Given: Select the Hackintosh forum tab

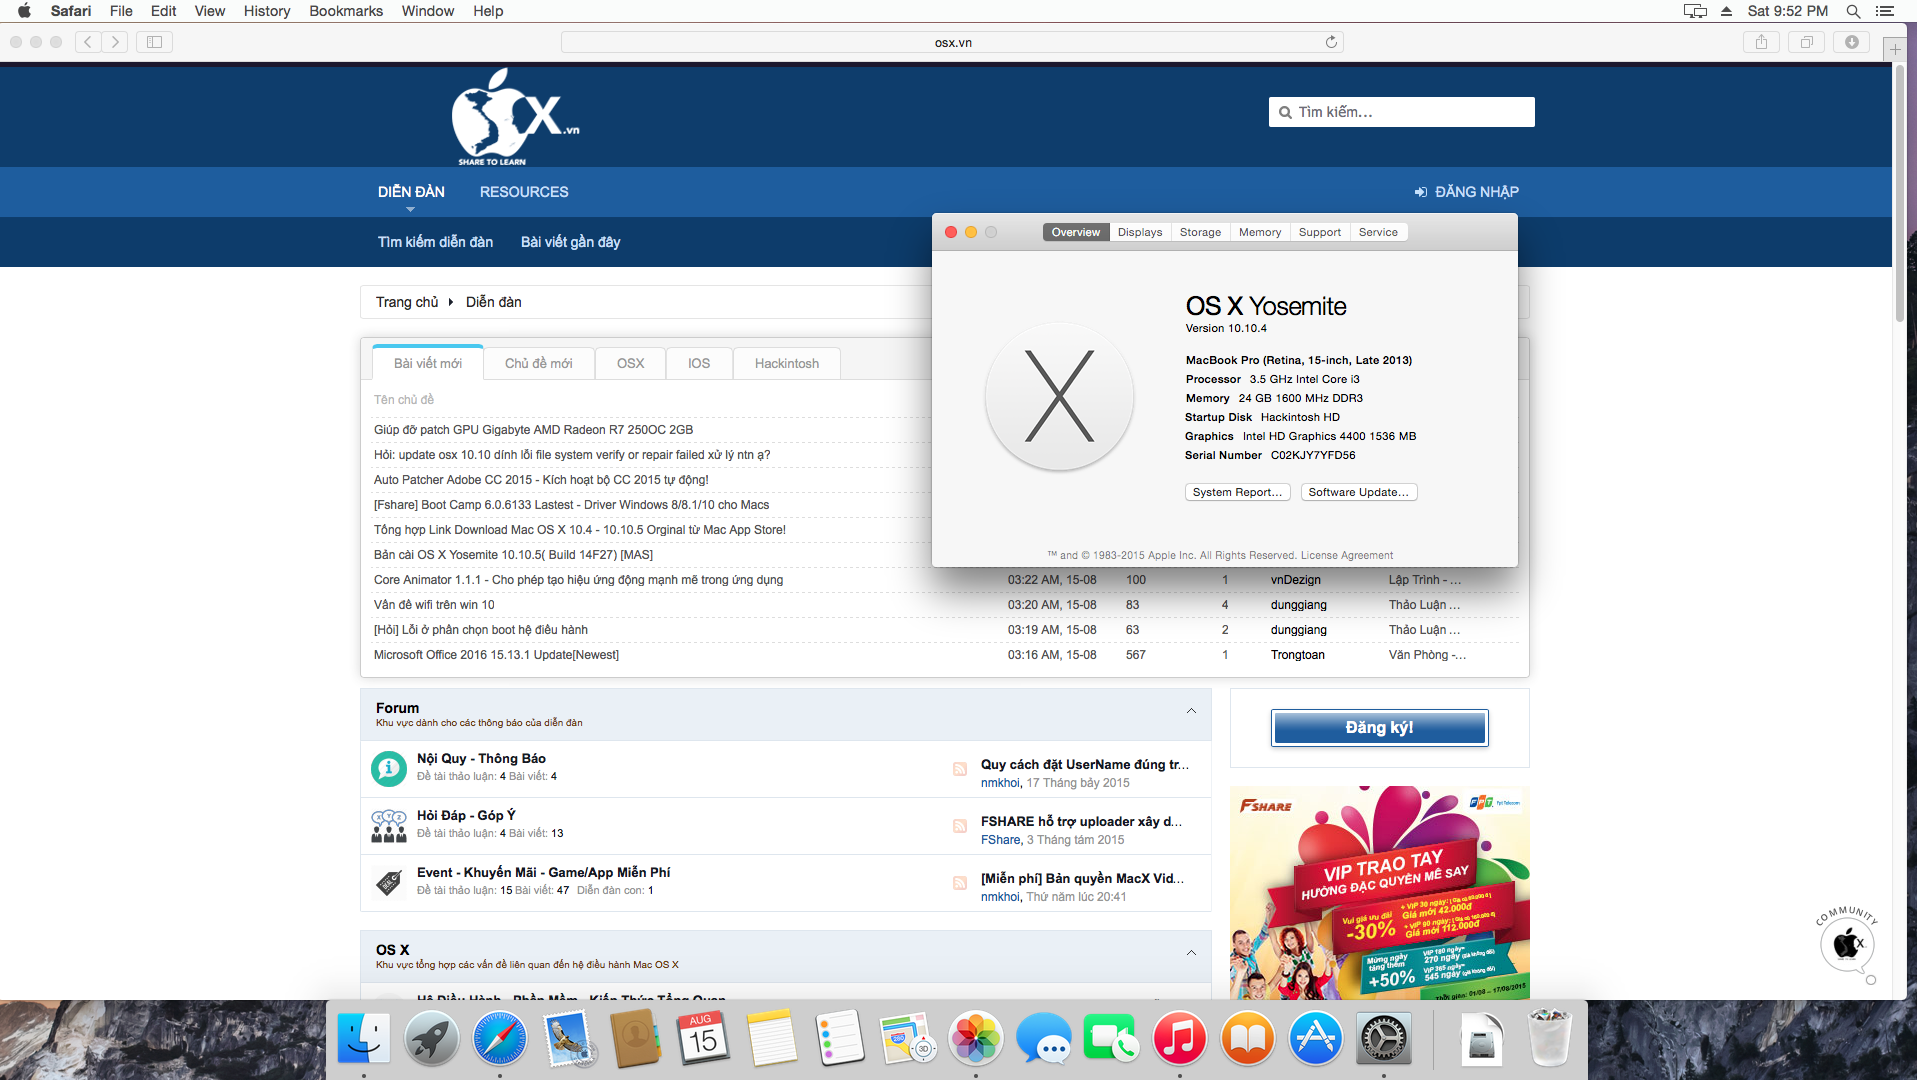Looking at the screenshot, I should pyautogui.click(x=786, y=363).
